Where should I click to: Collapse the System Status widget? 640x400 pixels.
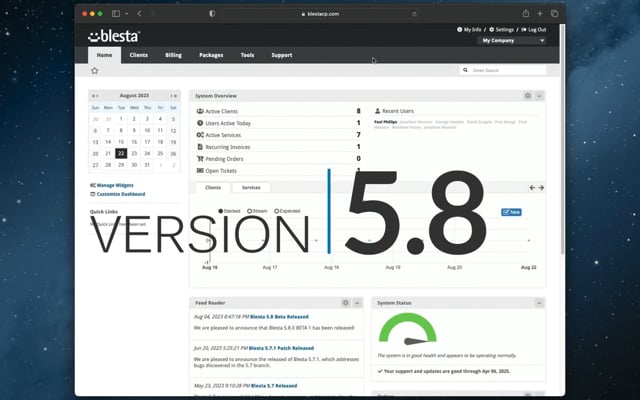tap(539, 303)
